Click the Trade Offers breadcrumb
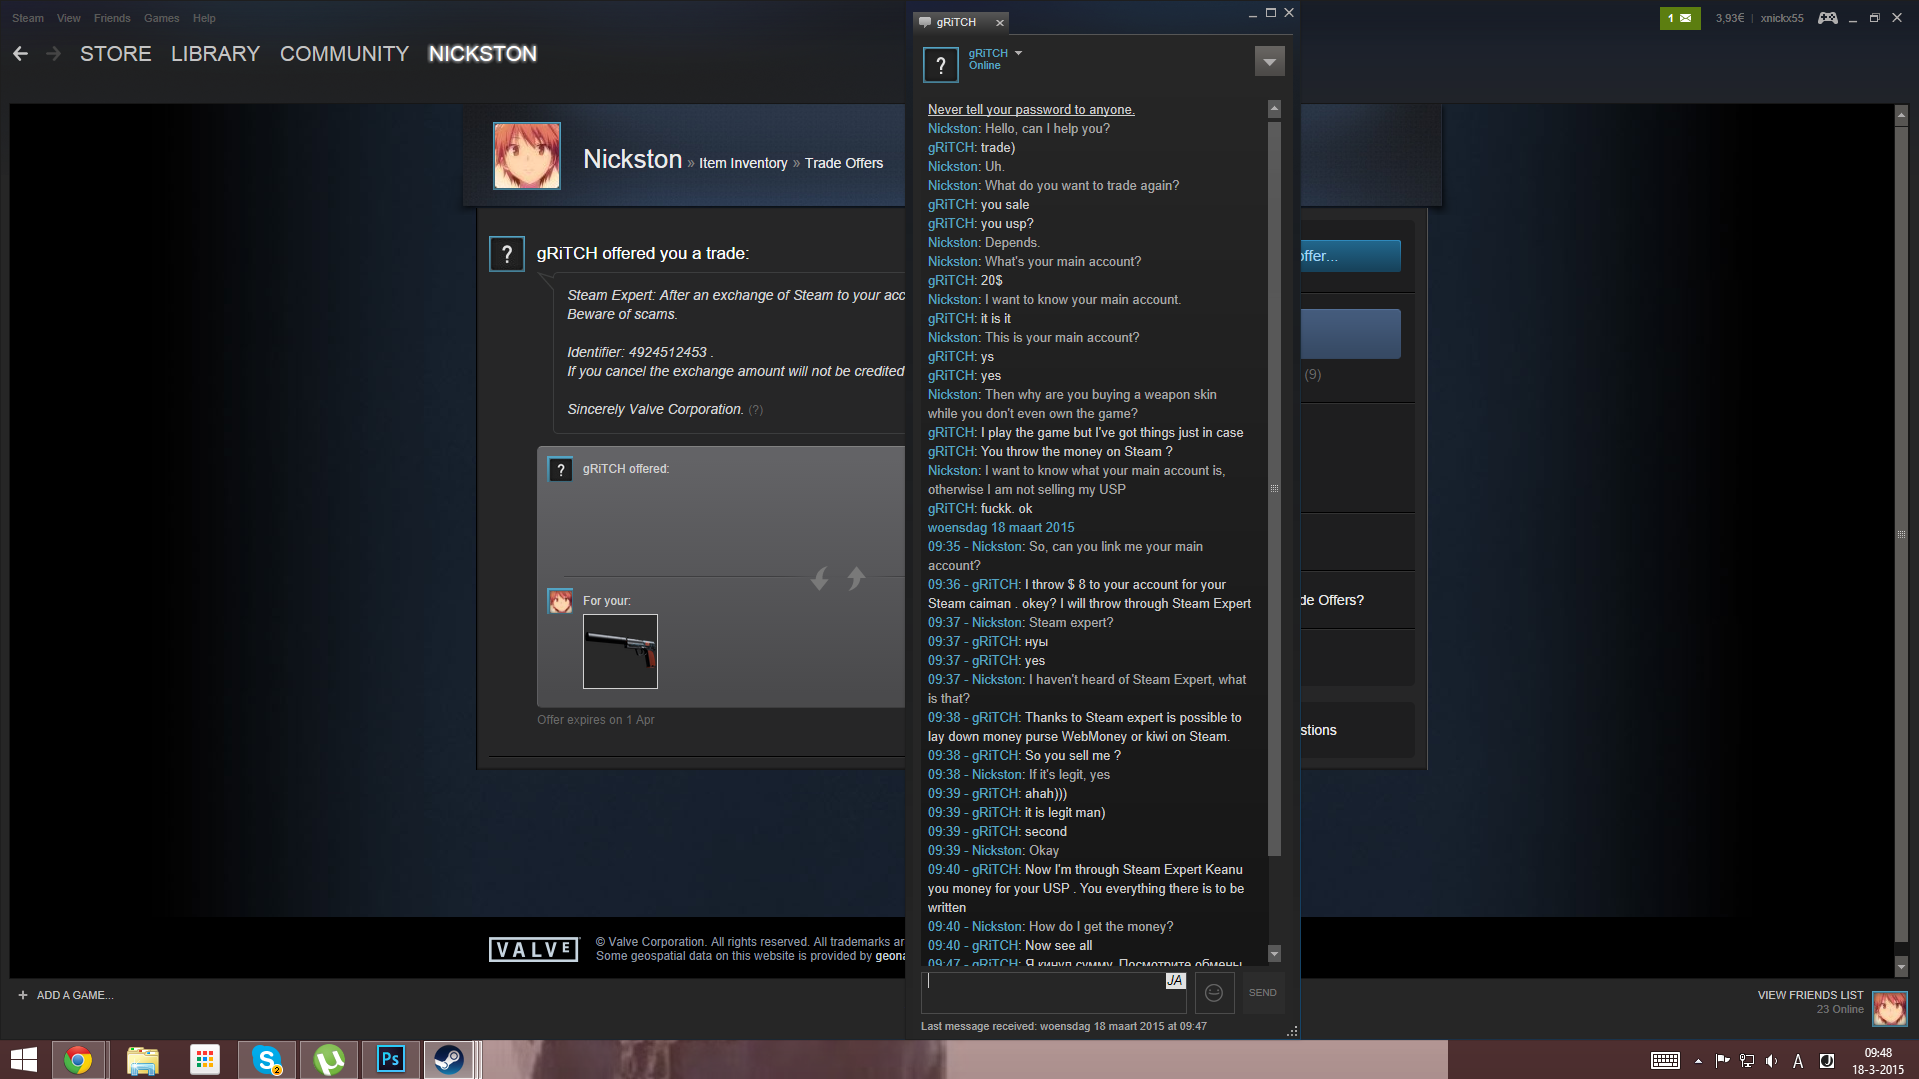Viewport: 1919px width, 1079px height. point(844,163)
